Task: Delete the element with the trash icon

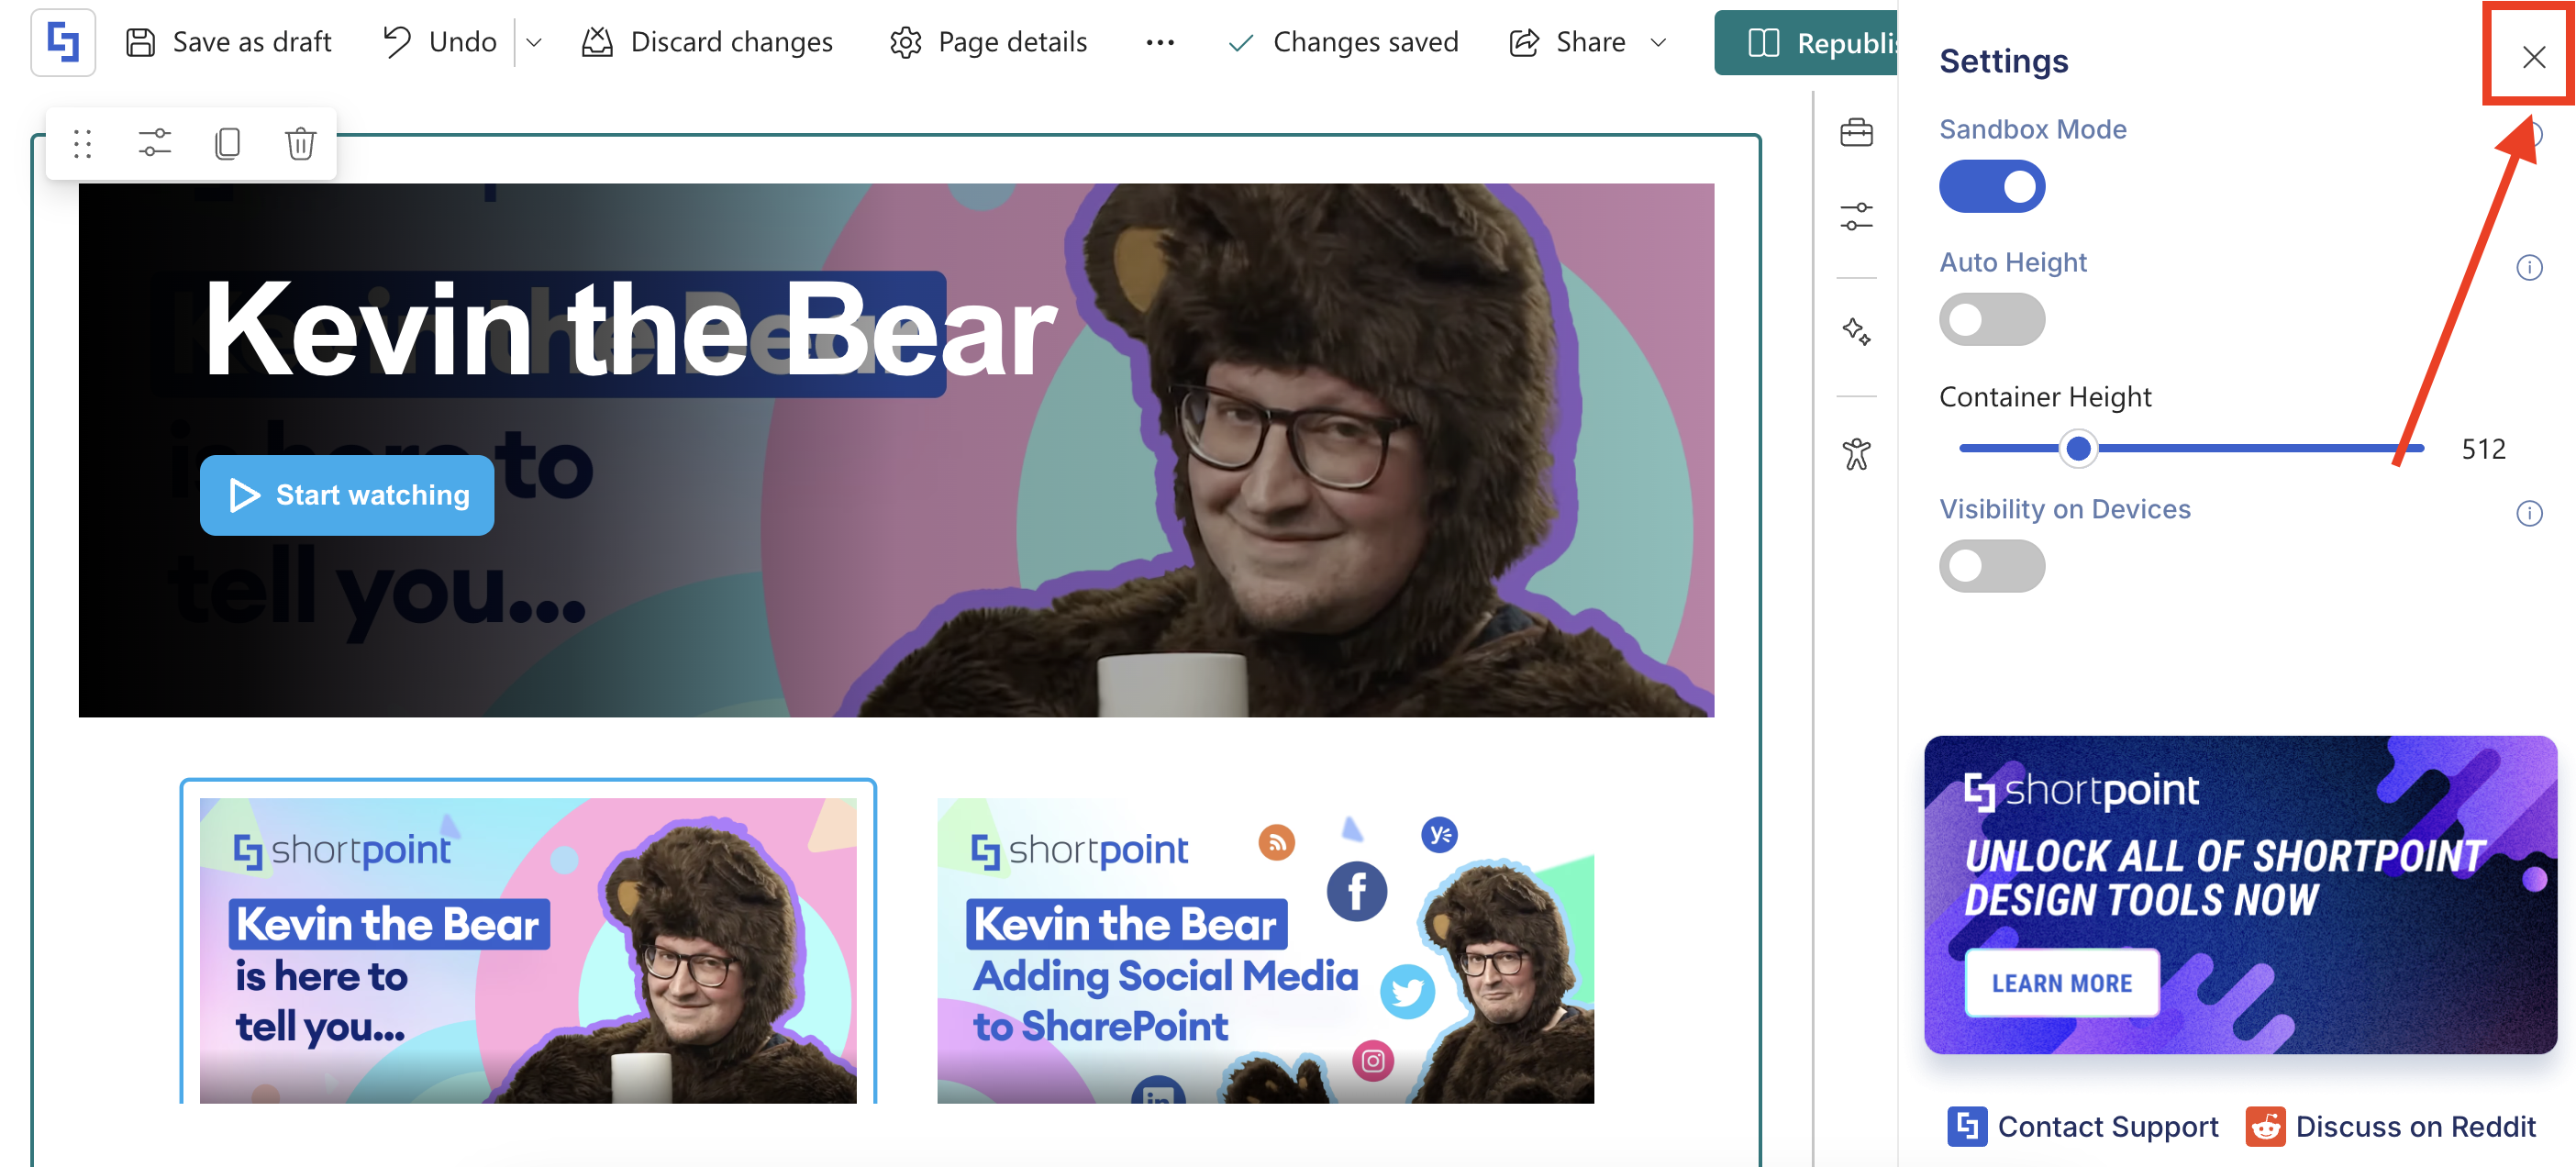Action: (300, 144)
